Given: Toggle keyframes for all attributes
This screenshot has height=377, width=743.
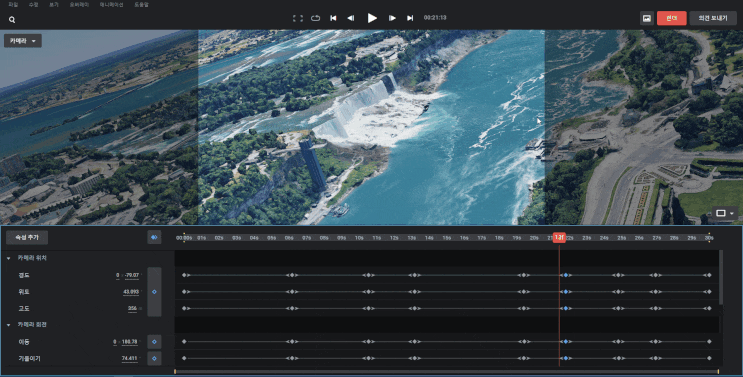Looking at the screenshot, I should click(154, 237).
